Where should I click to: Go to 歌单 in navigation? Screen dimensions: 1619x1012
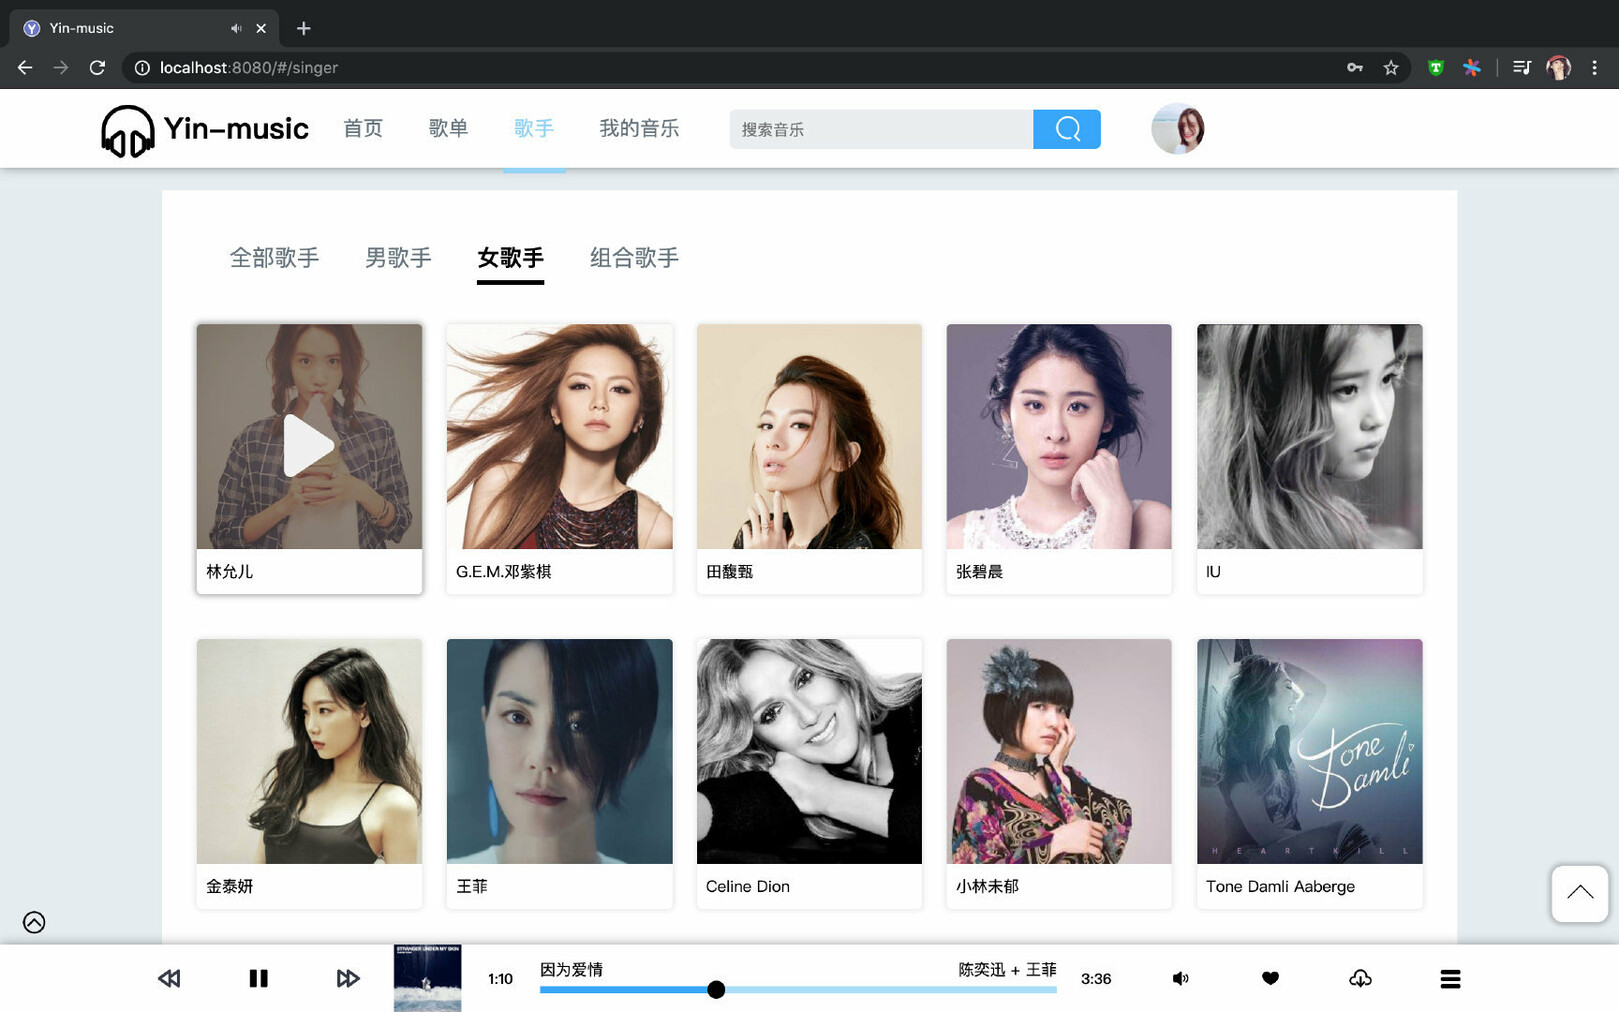448,128
